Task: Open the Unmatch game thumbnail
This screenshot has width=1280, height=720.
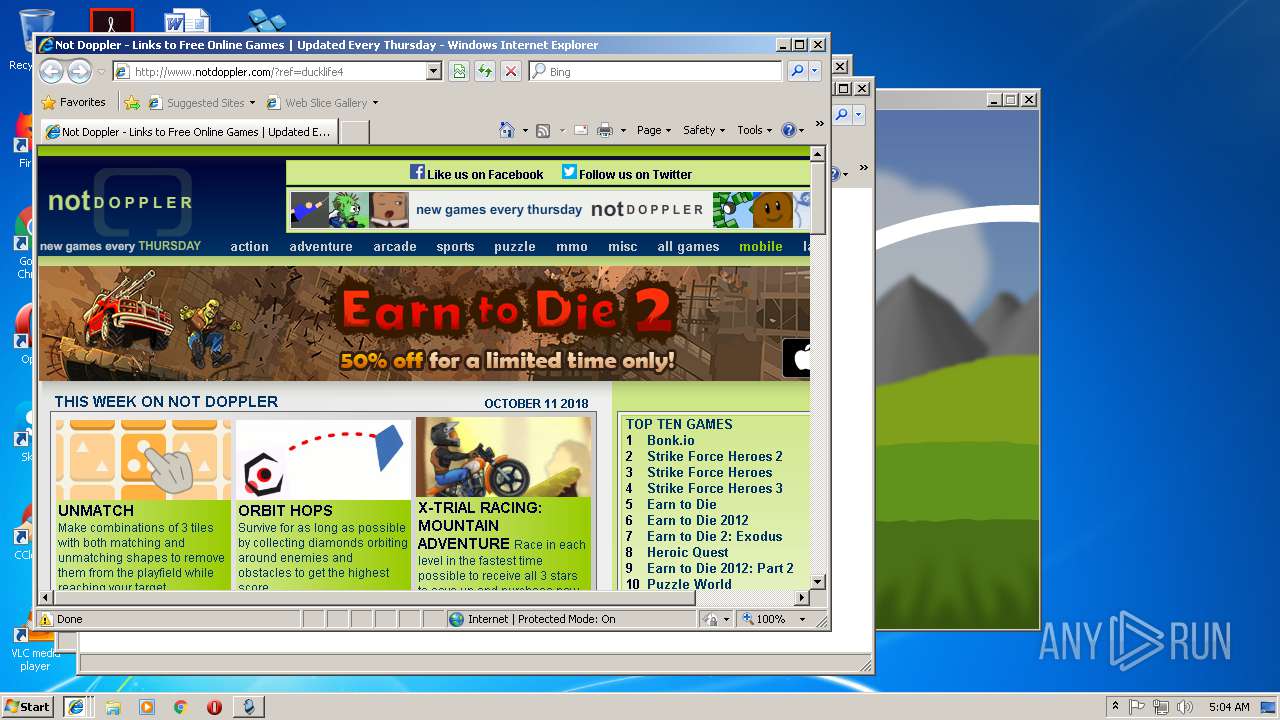Action: click(x=143, y=458)
